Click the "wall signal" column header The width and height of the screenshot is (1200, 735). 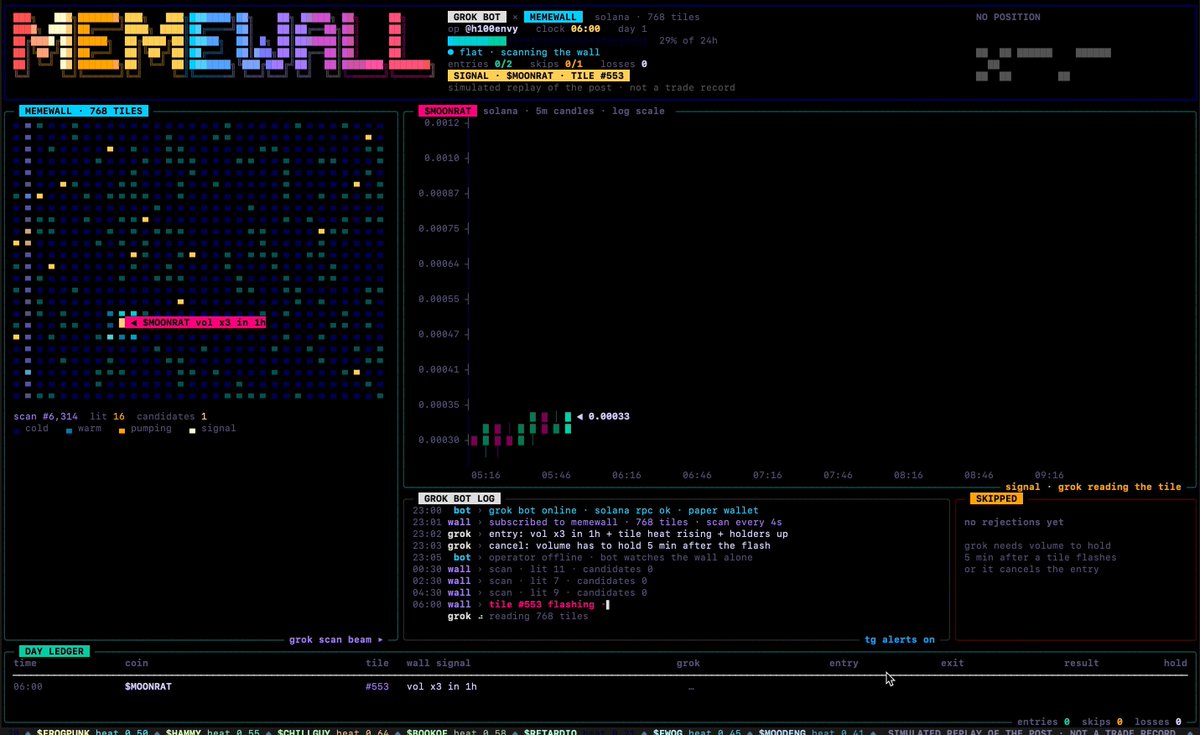(438, 663)
